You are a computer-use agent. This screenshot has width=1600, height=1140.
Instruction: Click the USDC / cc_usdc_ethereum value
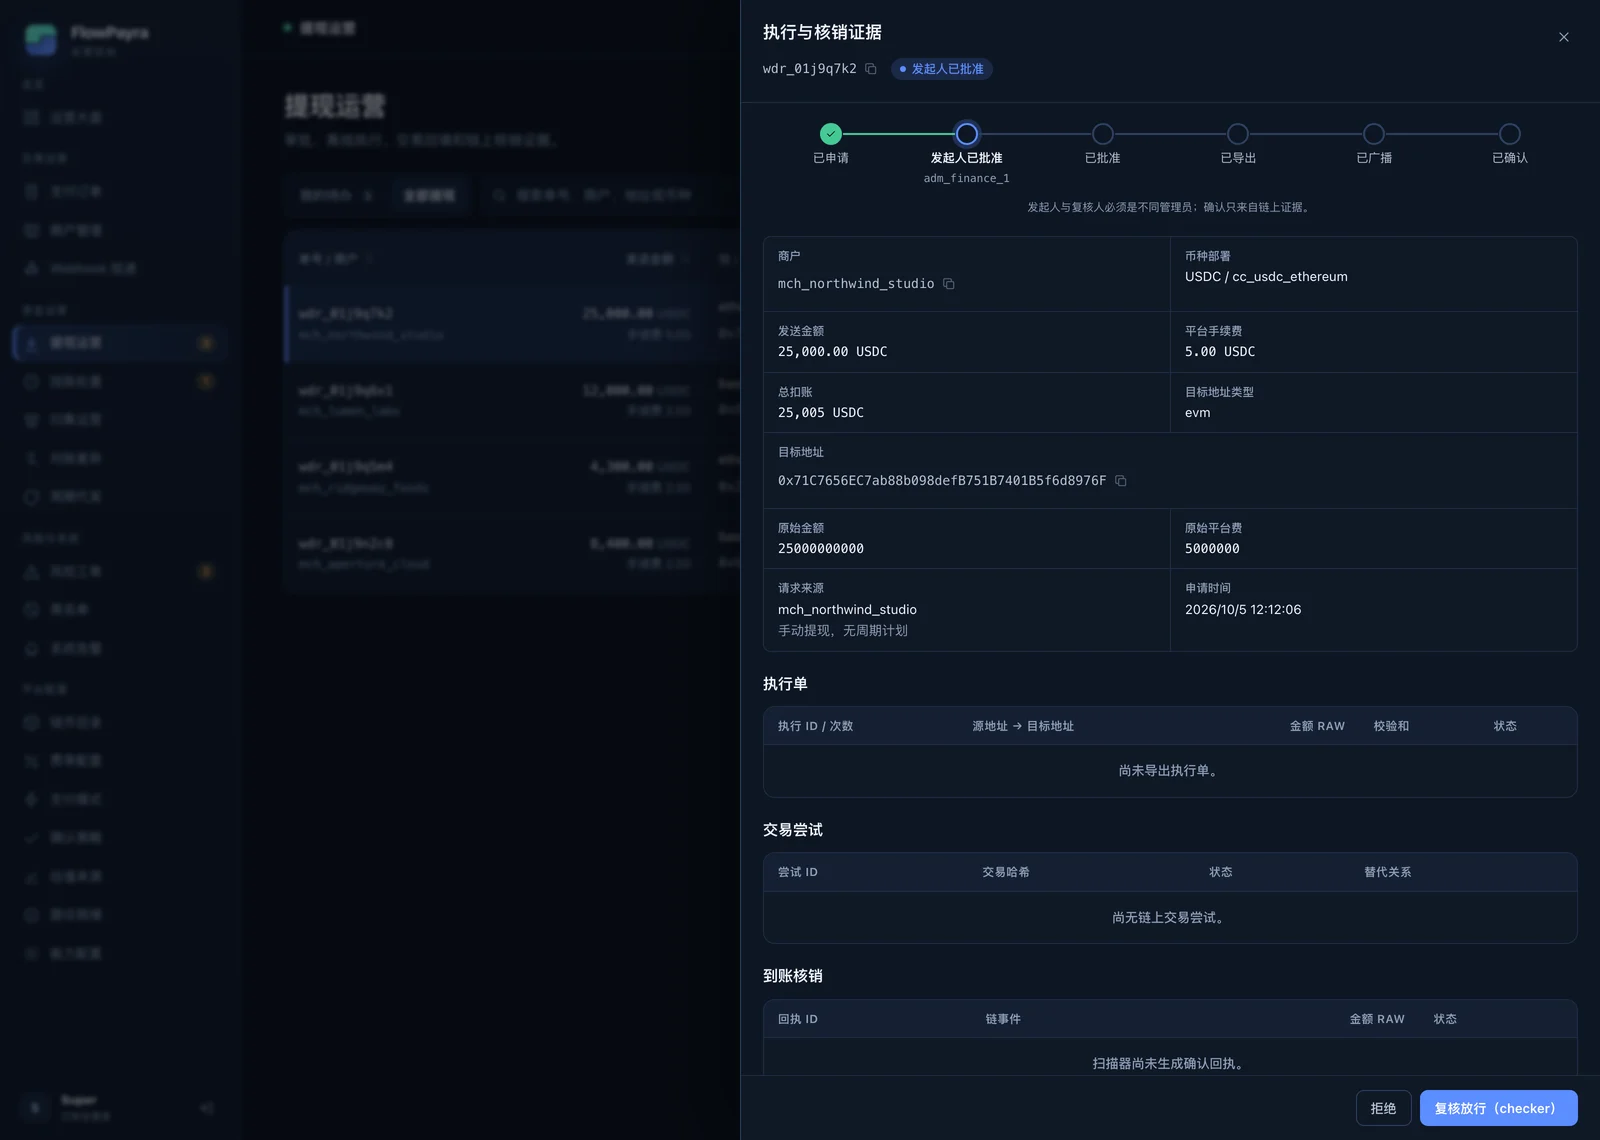pyautogui.click(x=1266, y=277)
